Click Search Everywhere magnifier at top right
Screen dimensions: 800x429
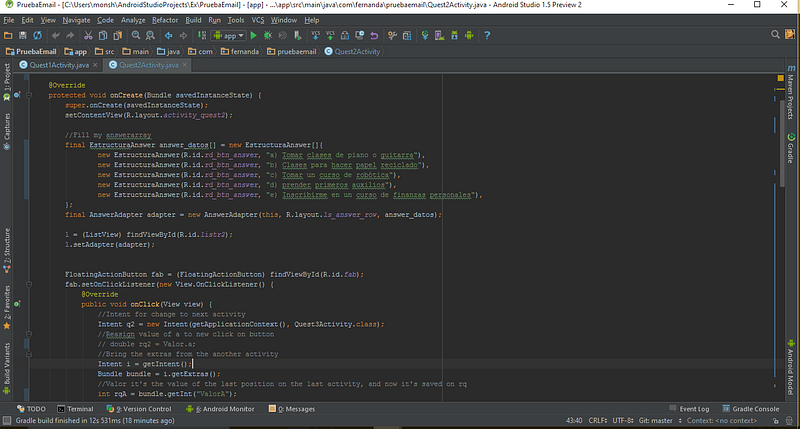pos(775,35)
